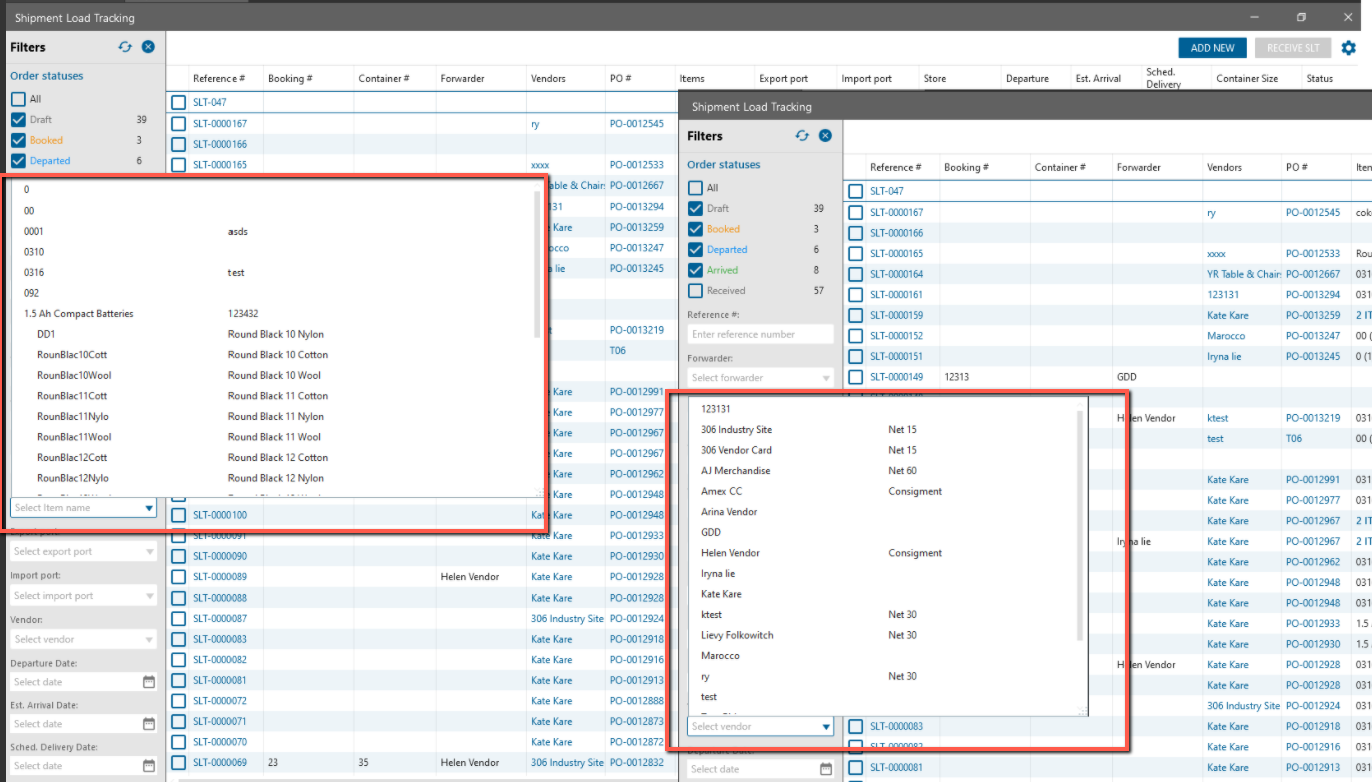Clear filters using X icon in background window
Viewport: 1372px width, 782px height.
pyautogui.click(x=148, y=47)
